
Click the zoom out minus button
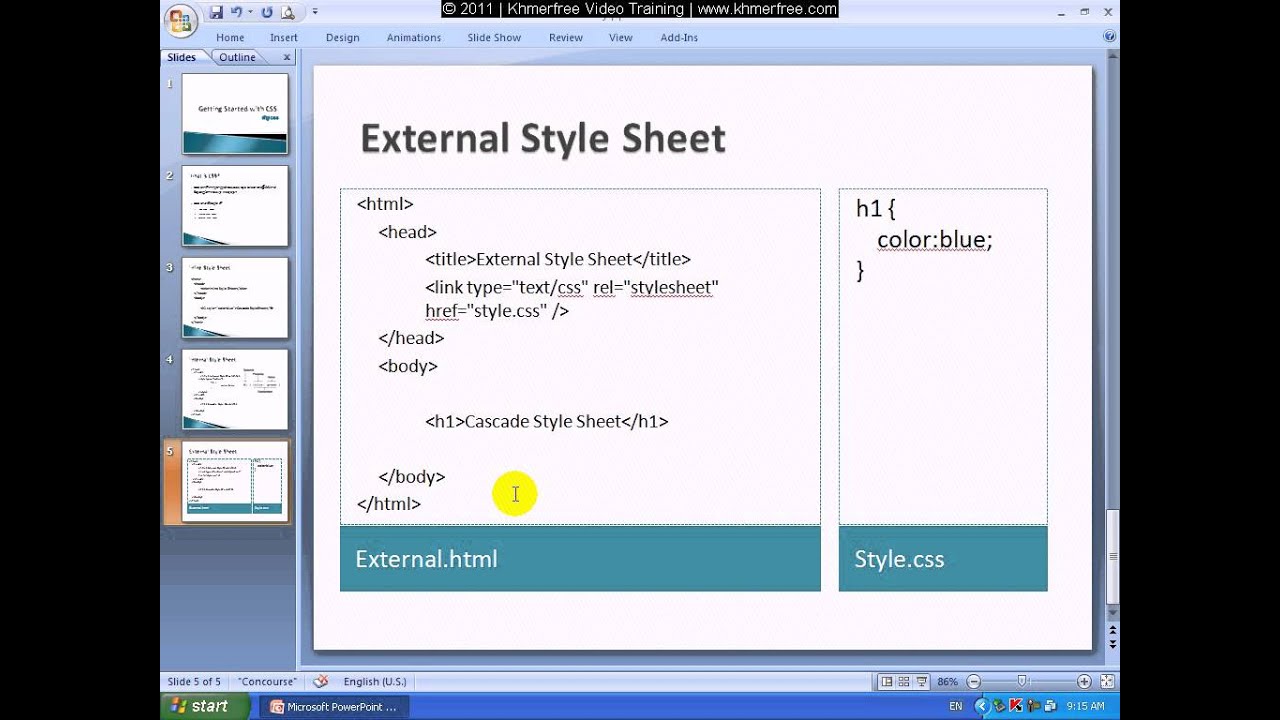pyautogui.click(x=973, y=682)
